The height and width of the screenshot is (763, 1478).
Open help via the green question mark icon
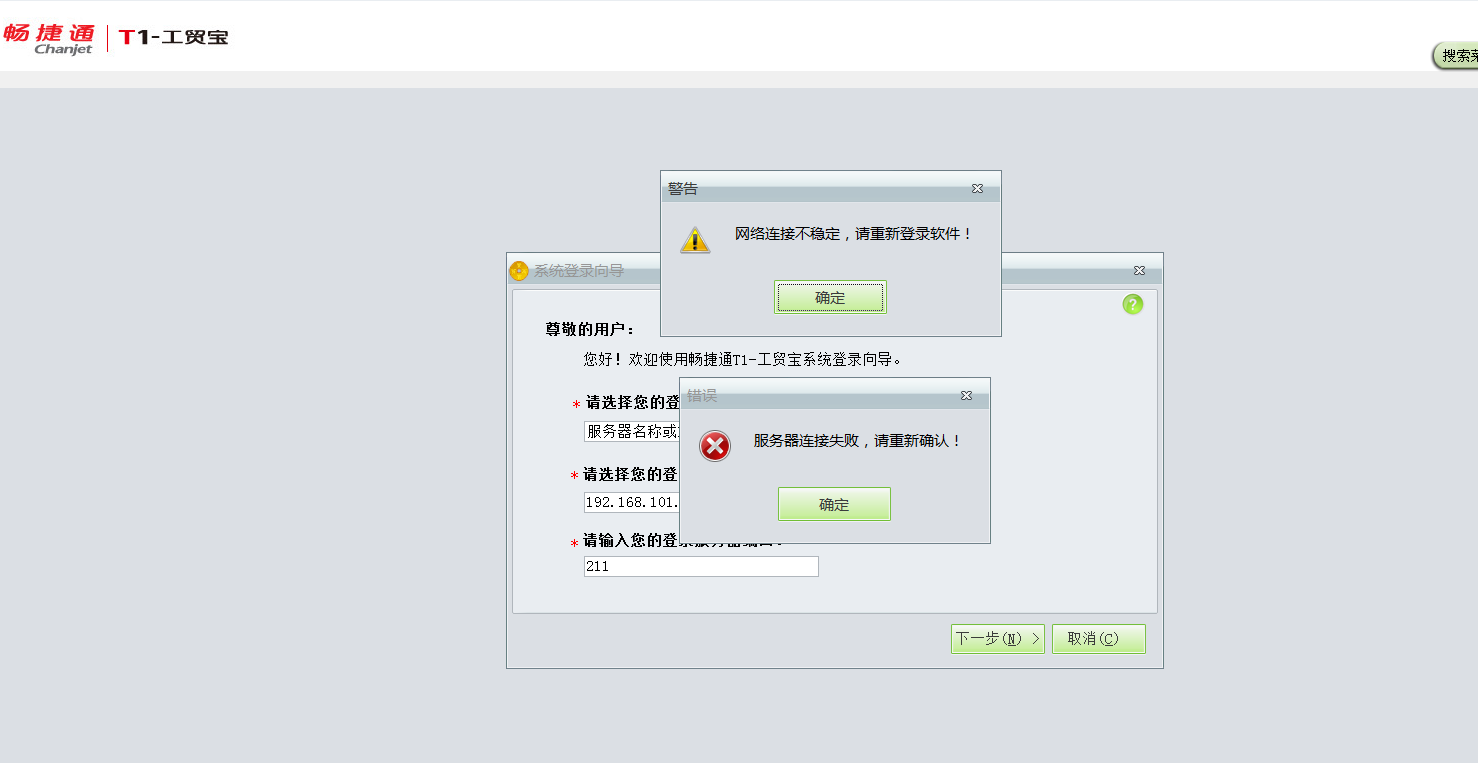coord(1132,305)
